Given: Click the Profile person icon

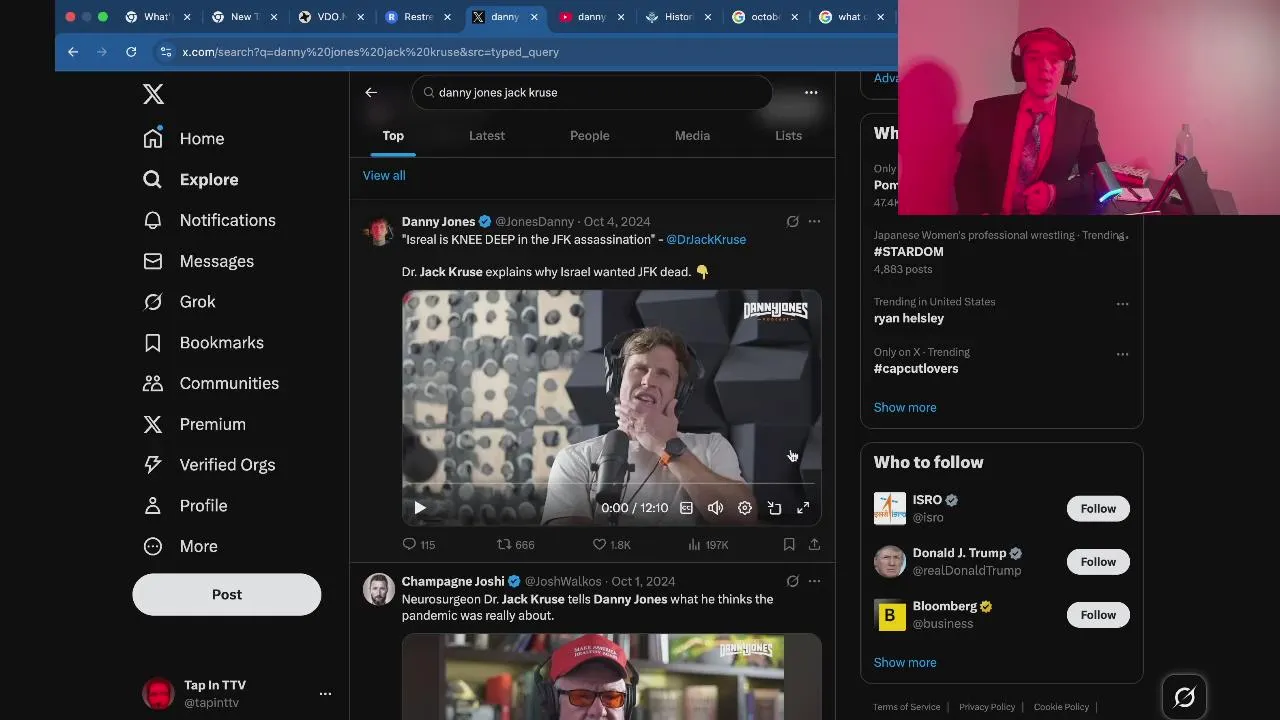Looking at the screenshot, I should point(153,505).
